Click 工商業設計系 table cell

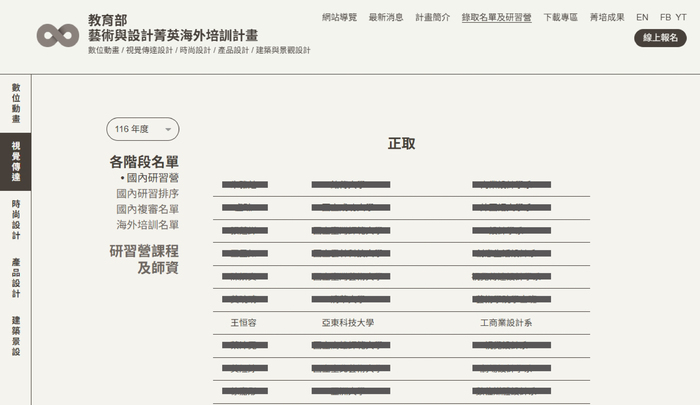(506, 322)
